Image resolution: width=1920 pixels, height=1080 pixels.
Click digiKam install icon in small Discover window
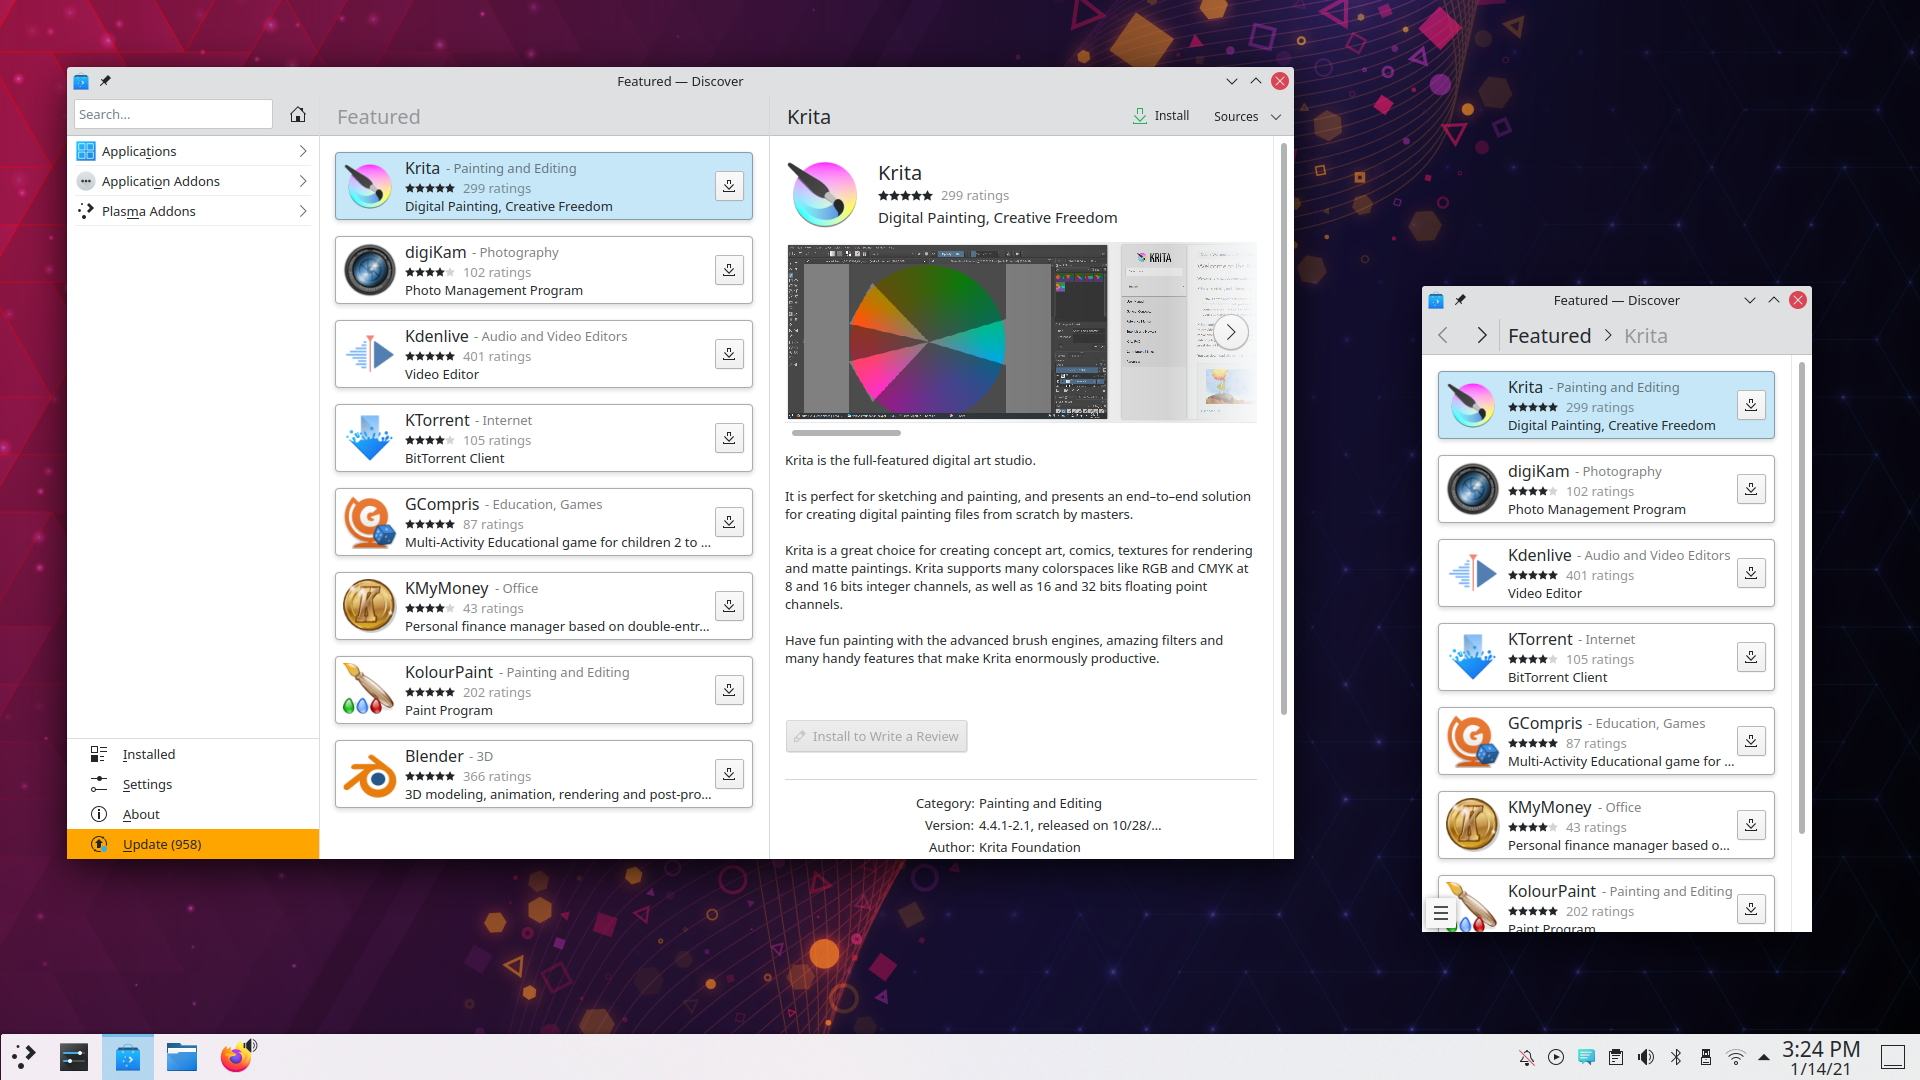pyautogui.click(x=1751, y=489)
